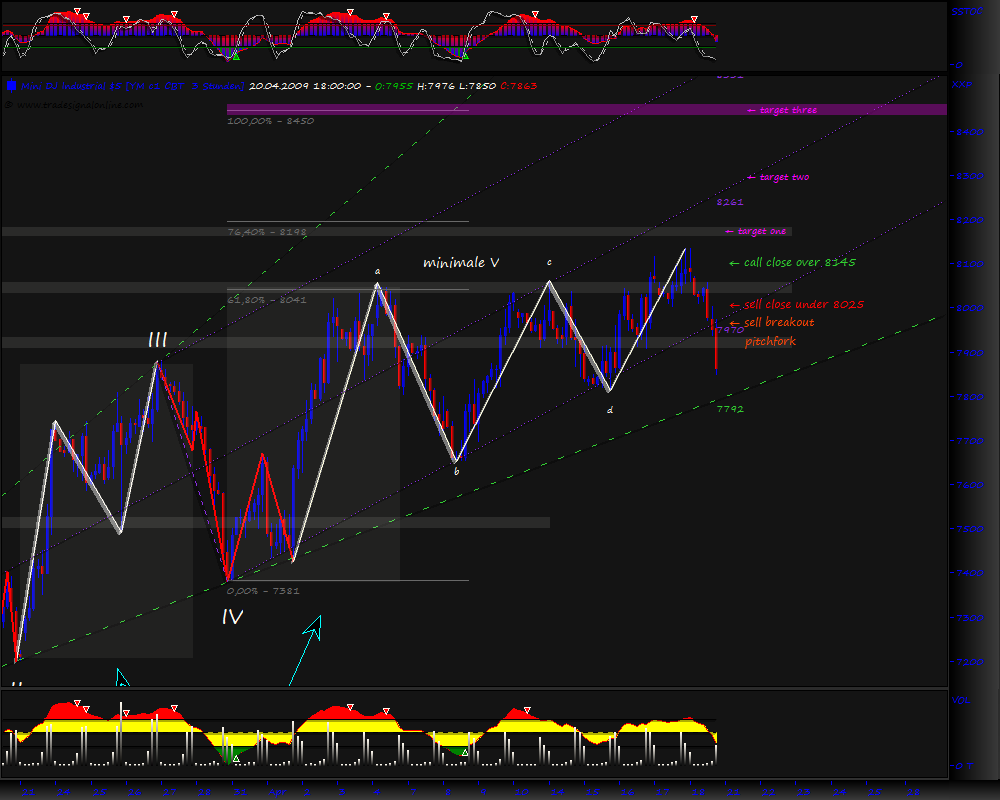This screenshot has width=1000, height=800.
Task: Select the minimale V wave label
Action: click(461, 262)
